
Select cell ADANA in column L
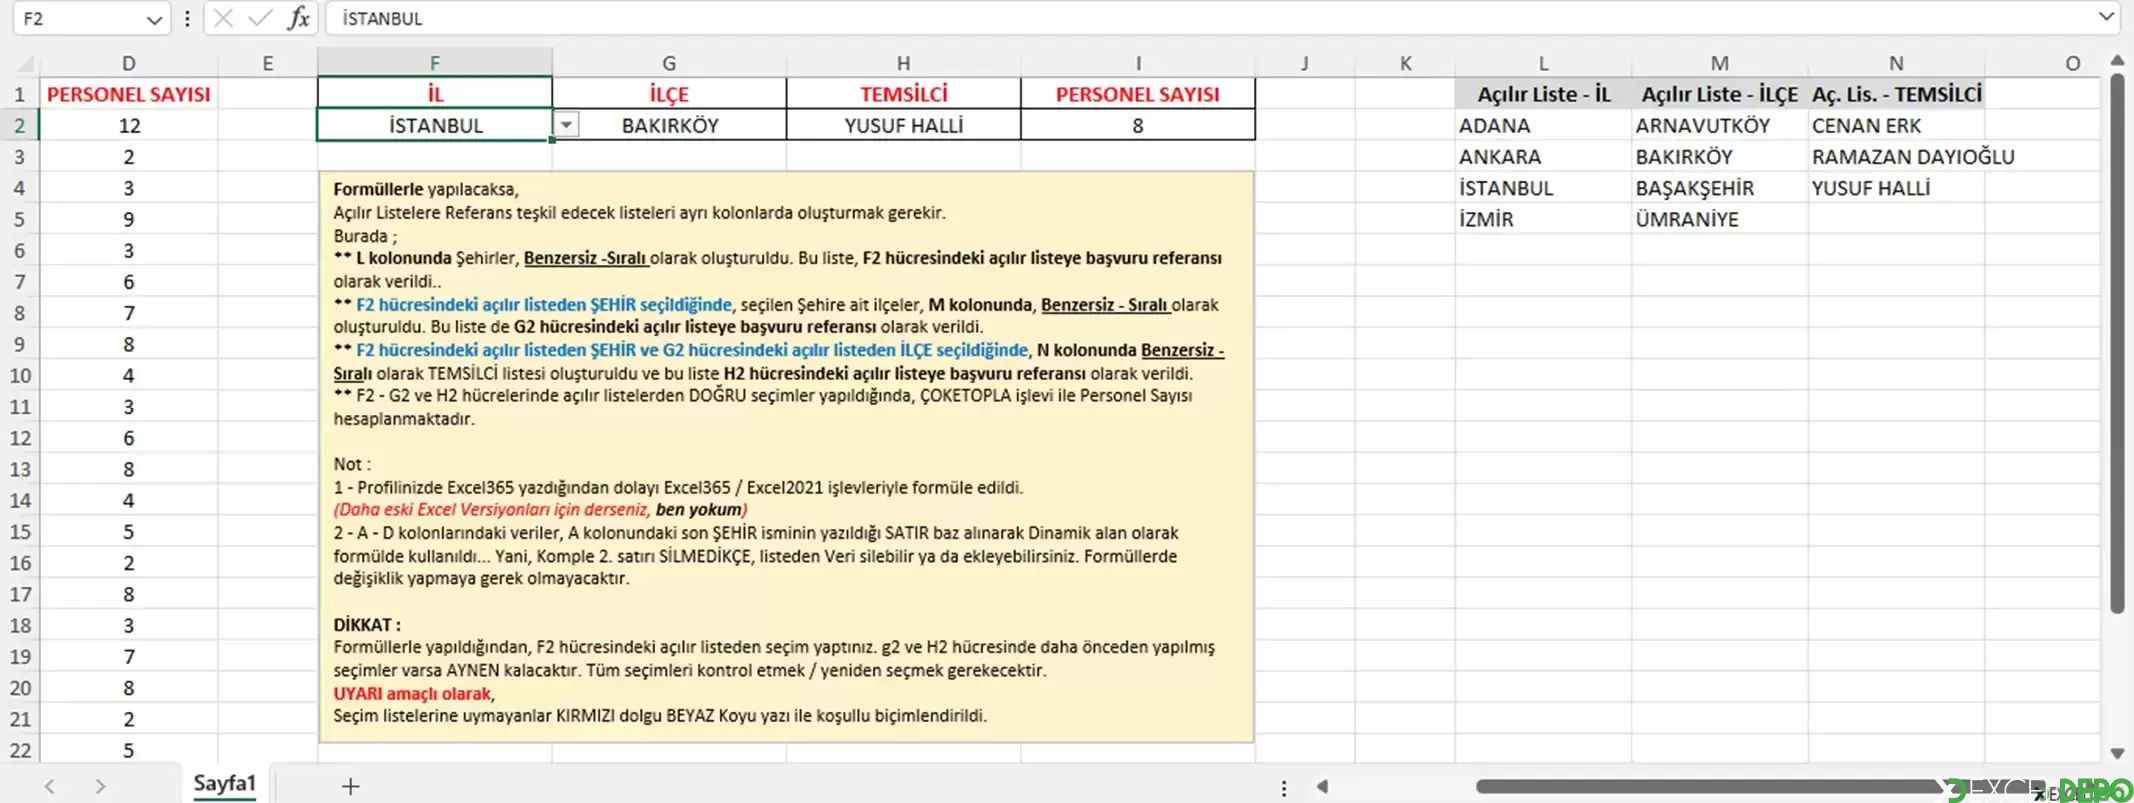tap(1543, 125)
